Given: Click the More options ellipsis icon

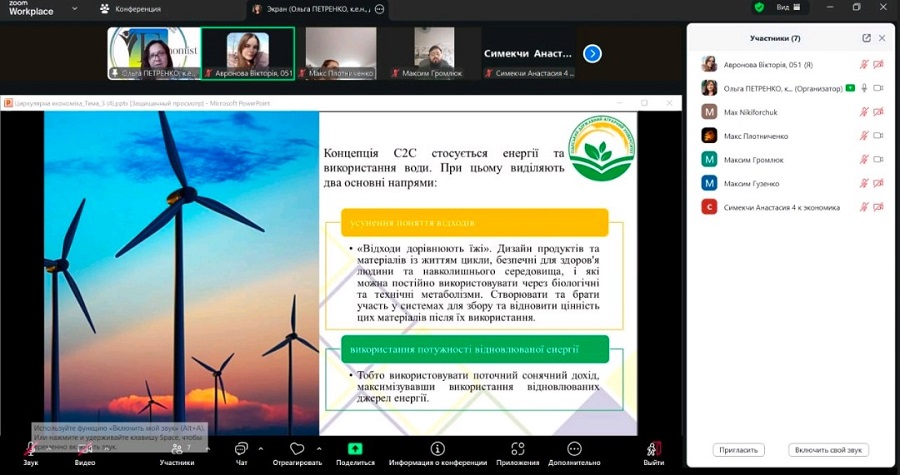Looking at the screenshot, I should coord(574,449).
